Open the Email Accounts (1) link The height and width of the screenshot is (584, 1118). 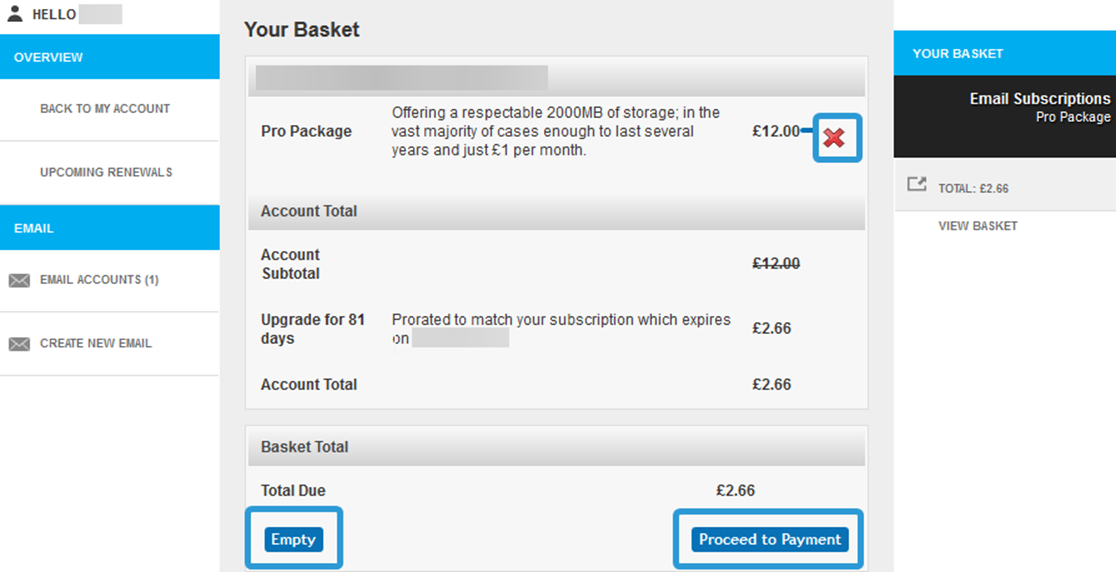click(x=99, y=280)
